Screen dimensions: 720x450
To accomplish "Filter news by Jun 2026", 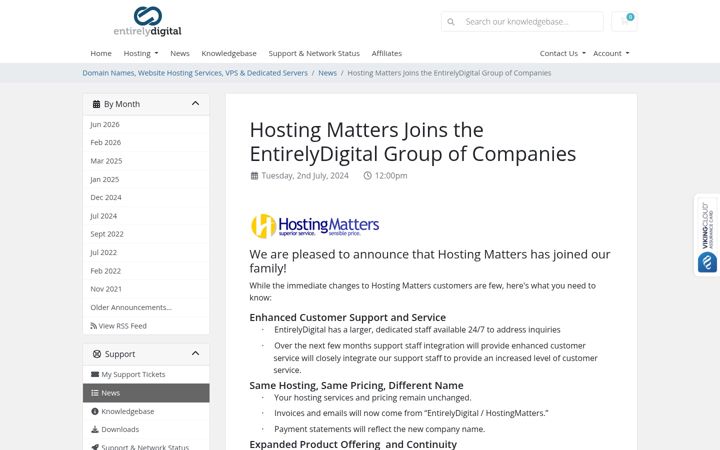I will pyautogui.click(x=146, y=124).
